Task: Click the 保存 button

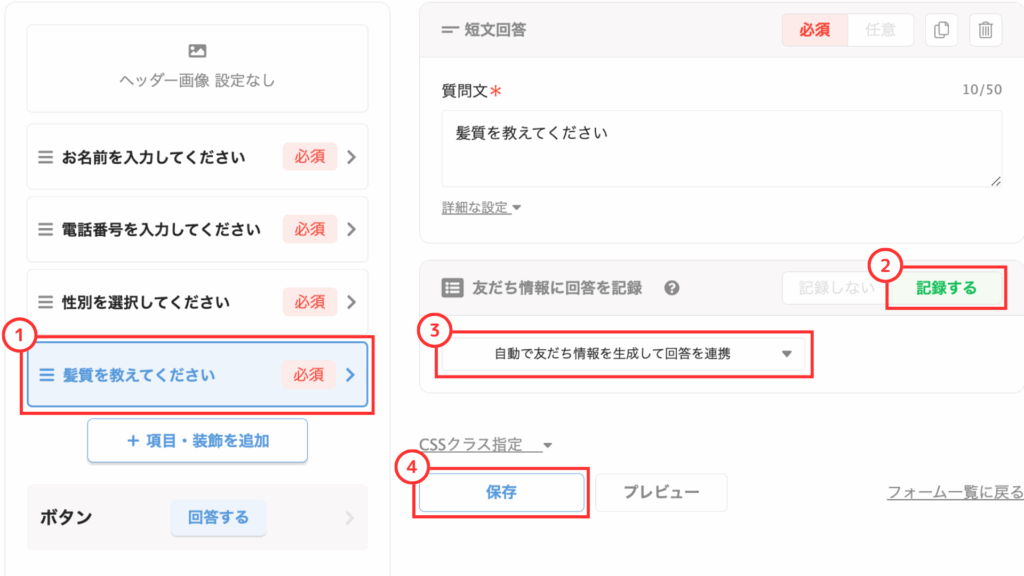Action: pyautogui.click(x=502, y=492)
